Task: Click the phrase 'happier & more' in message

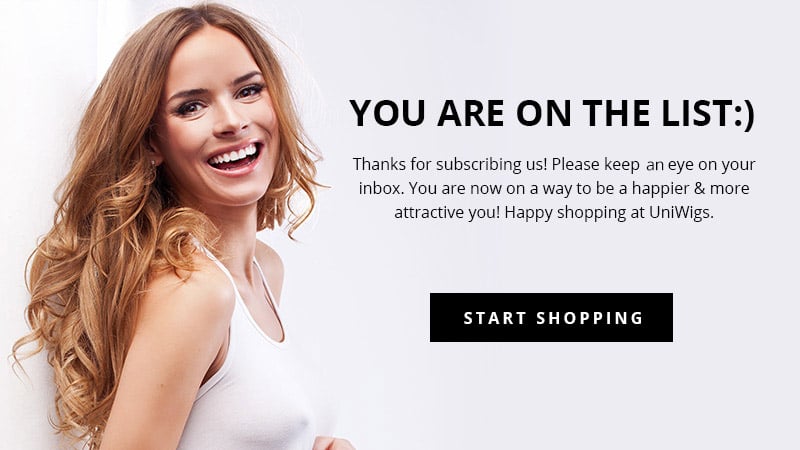Action: 691,188
